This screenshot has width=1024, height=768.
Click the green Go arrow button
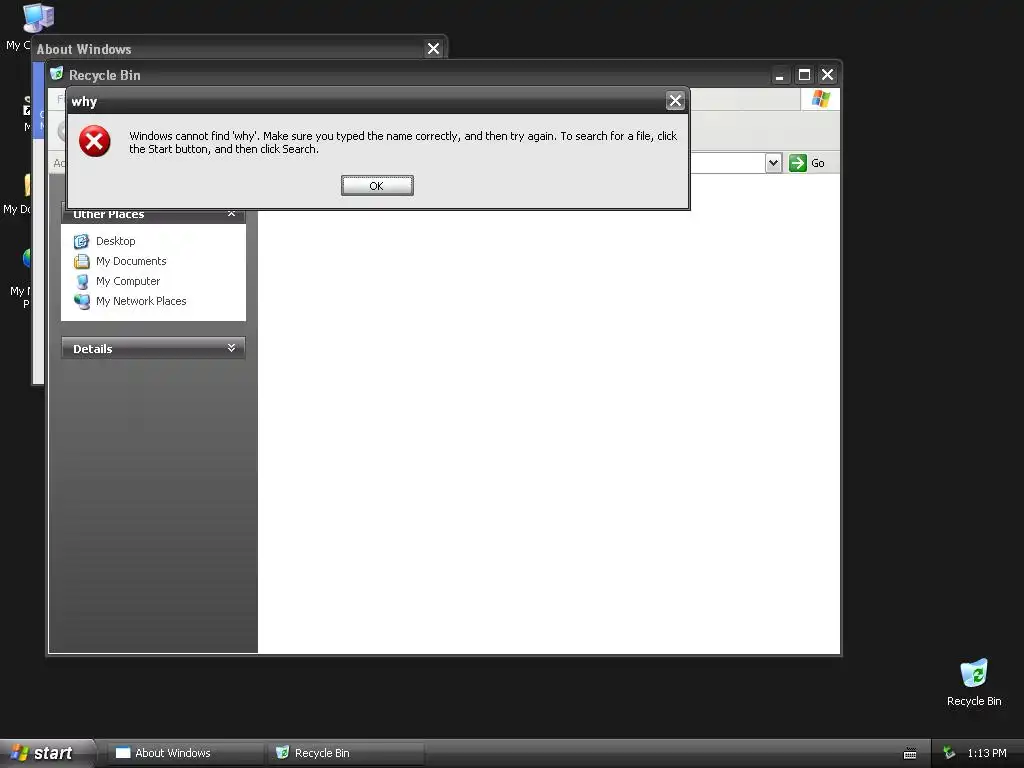tap(797, 163)
